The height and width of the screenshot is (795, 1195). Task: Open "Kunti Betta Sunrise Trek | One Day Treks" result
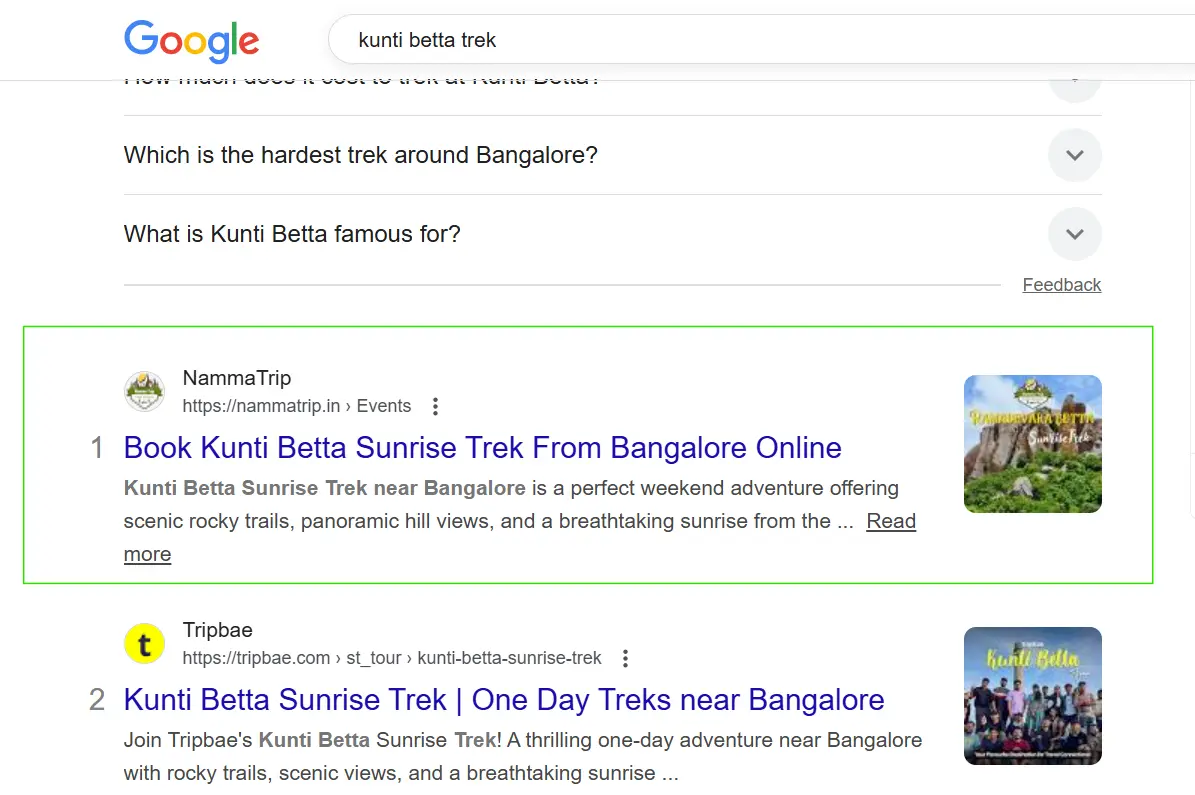click(503, 699)
